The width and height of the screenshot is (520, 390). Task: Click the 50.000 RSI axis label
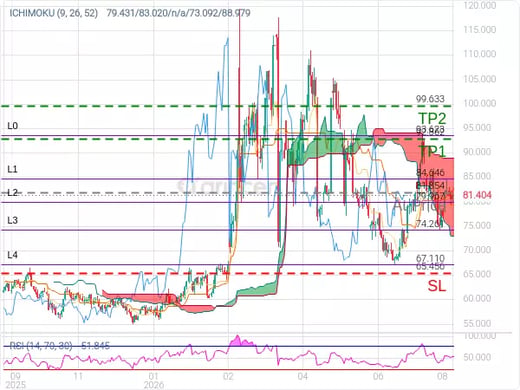pos(477,357)
